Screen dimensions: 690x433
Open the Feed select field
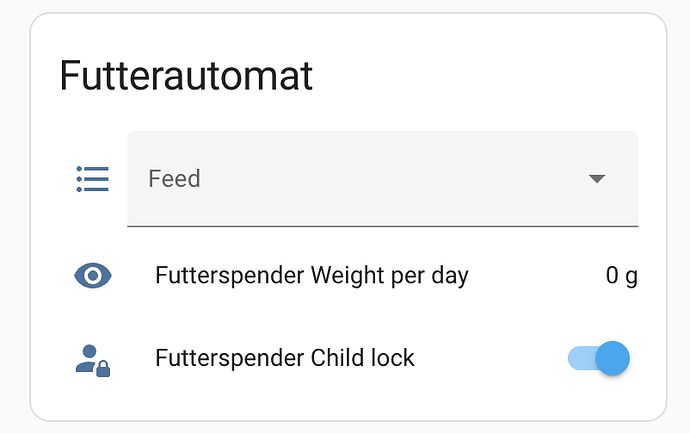382,179
